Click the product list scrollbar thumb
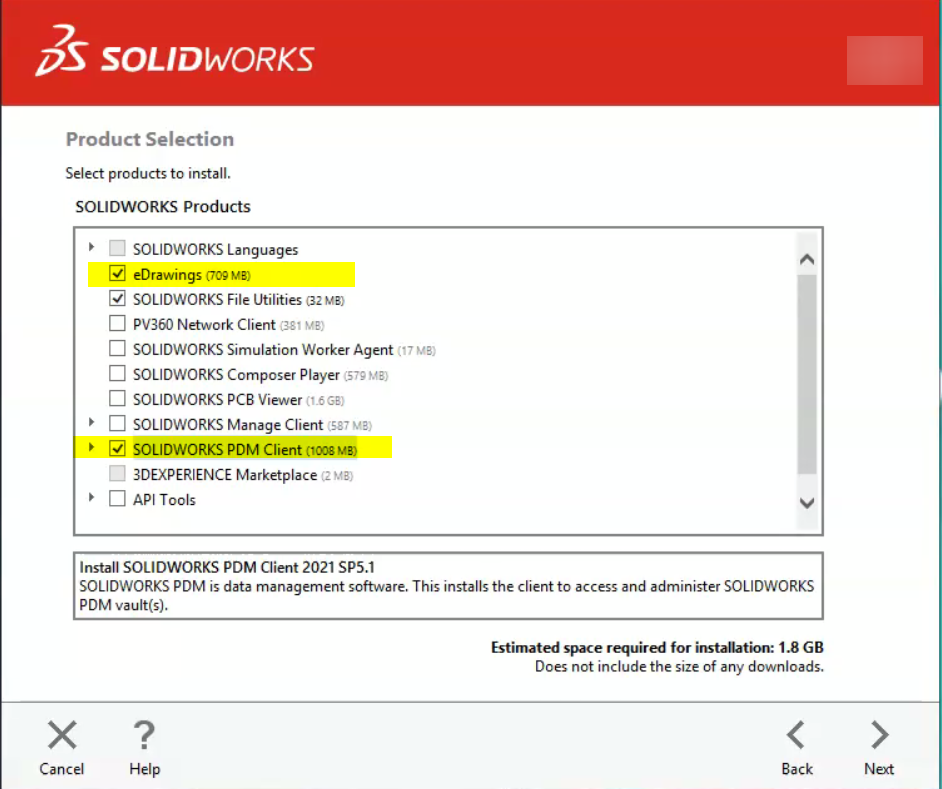The height and width of the screenshot is (789, 942). 807,374
